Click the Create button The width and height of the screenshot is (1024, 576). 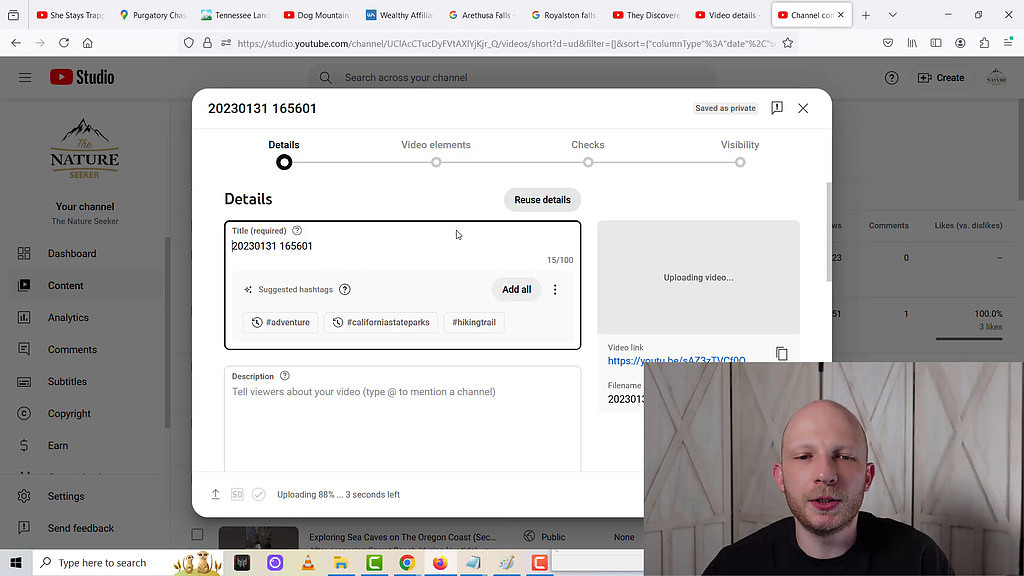(941, 78)
